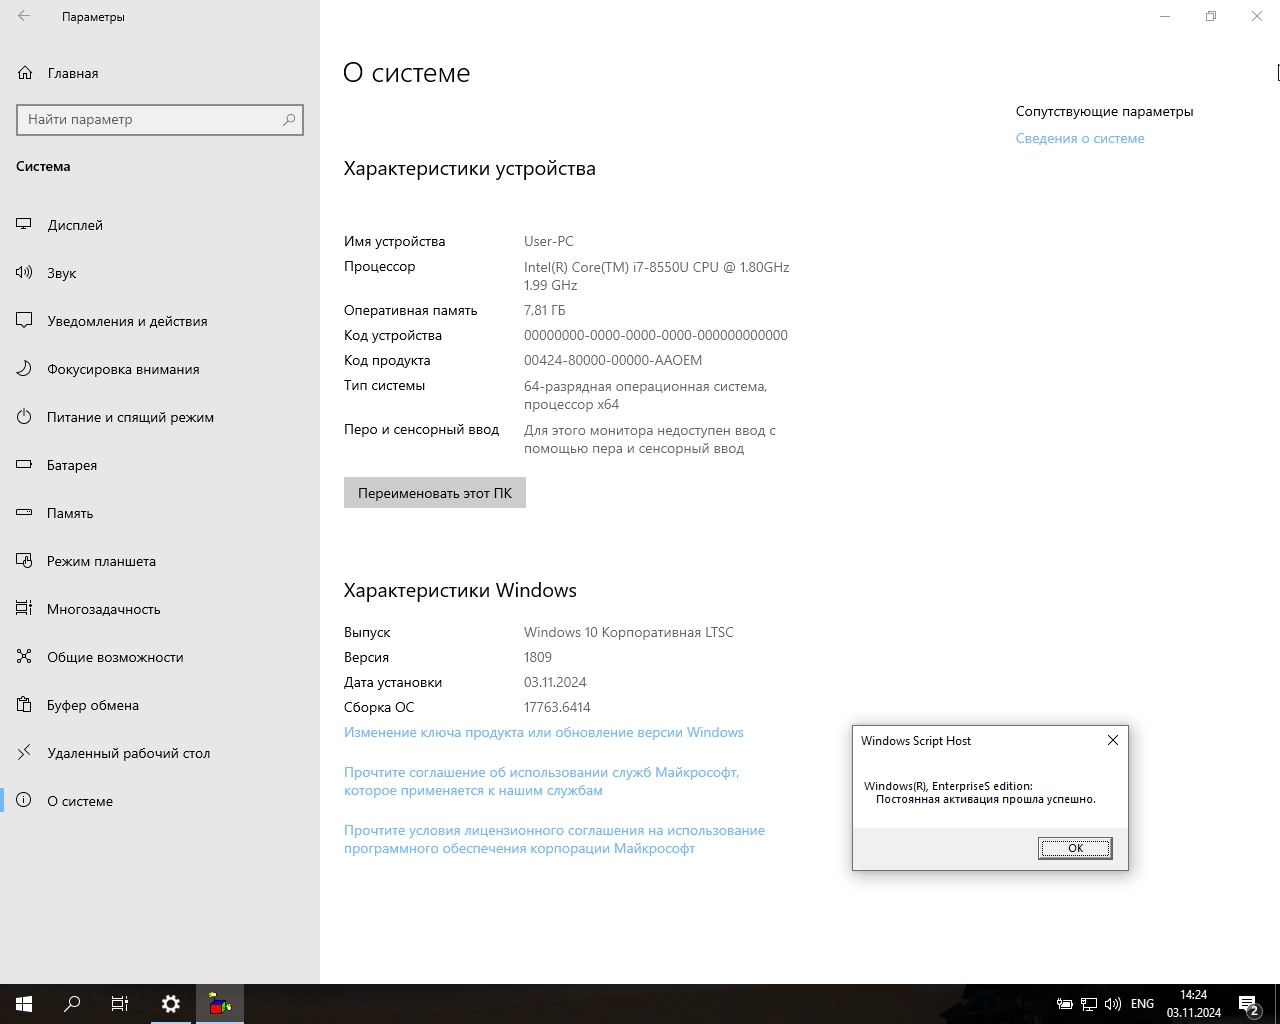The image size is (1280, 1024).
Task: Click product code 00424-80000-00000-AAOEM
Action: [x=613, y=360]
